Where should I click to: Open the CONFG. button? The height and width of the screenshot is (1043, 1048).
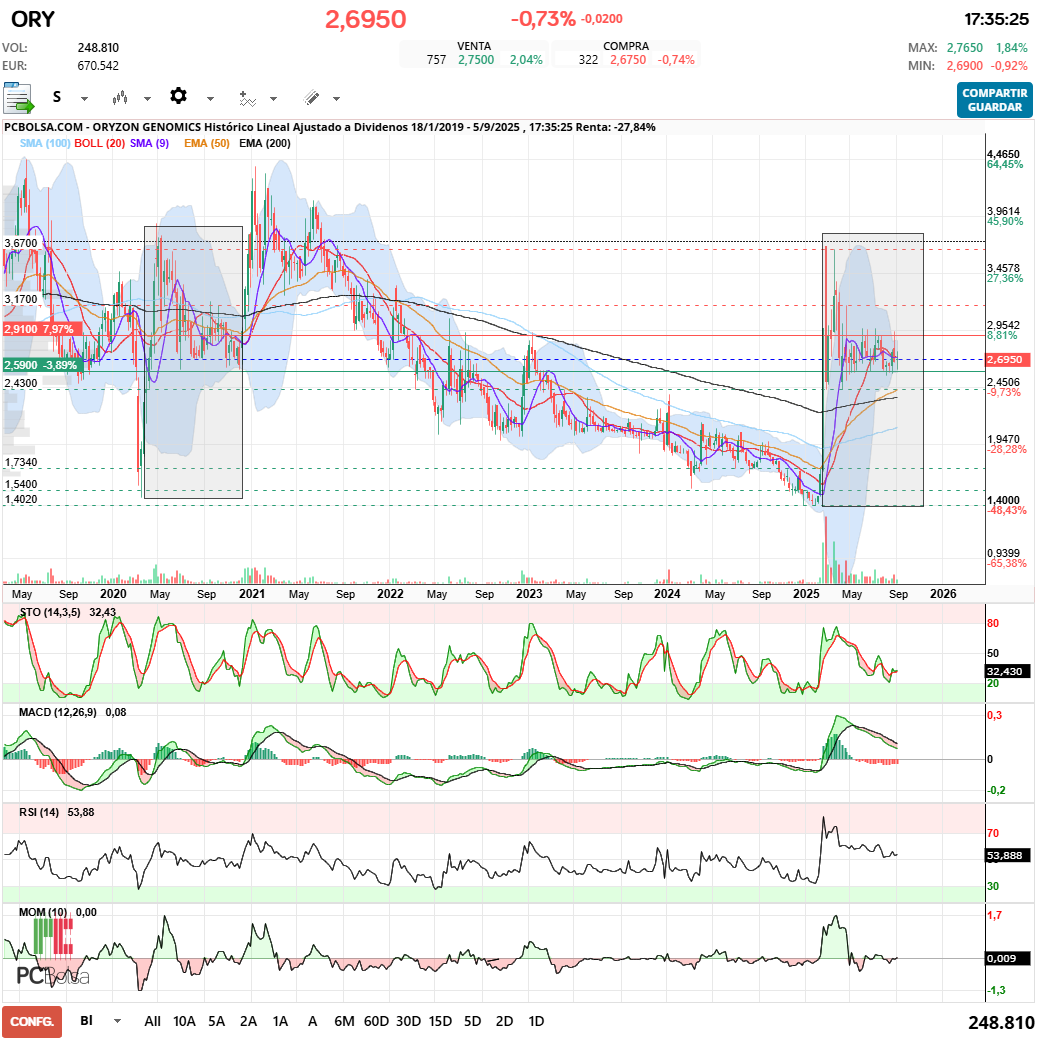[x=32, y=1022]
